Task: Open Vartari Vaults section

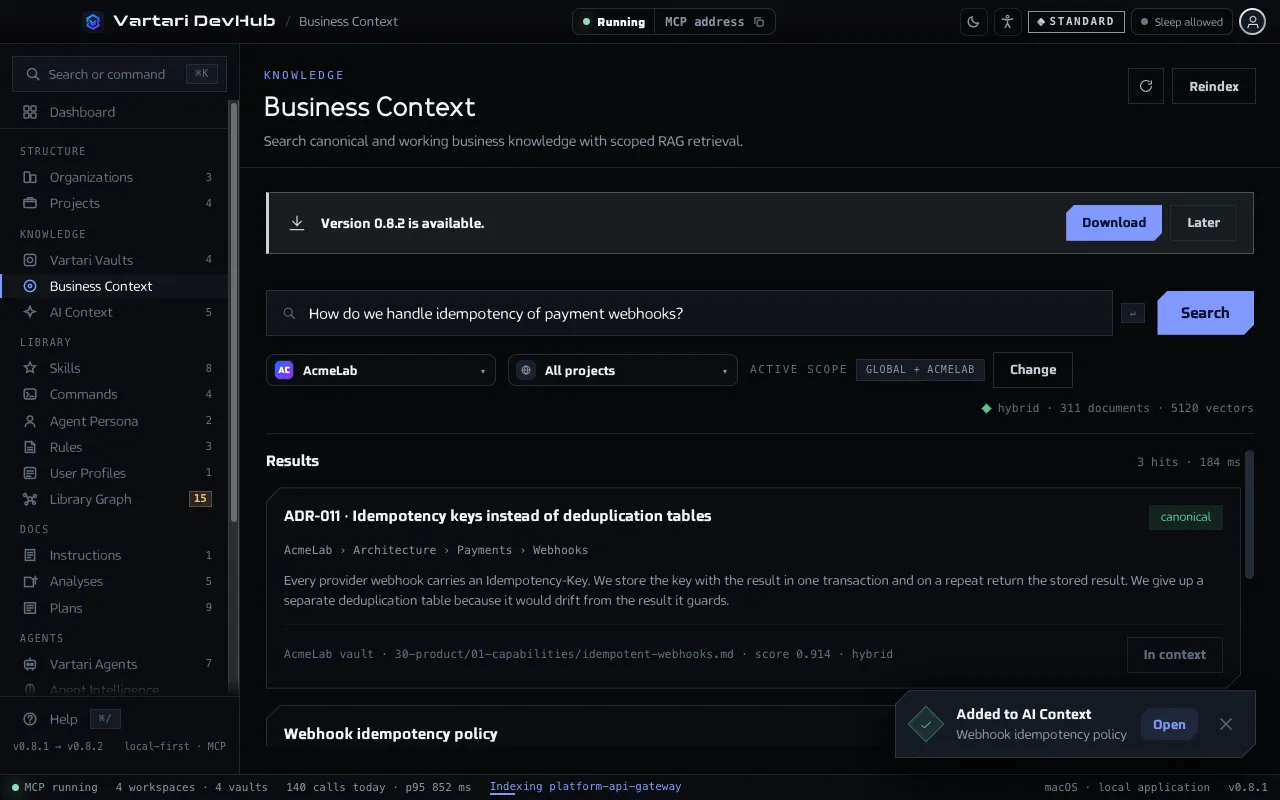Action: coord(114,260)
